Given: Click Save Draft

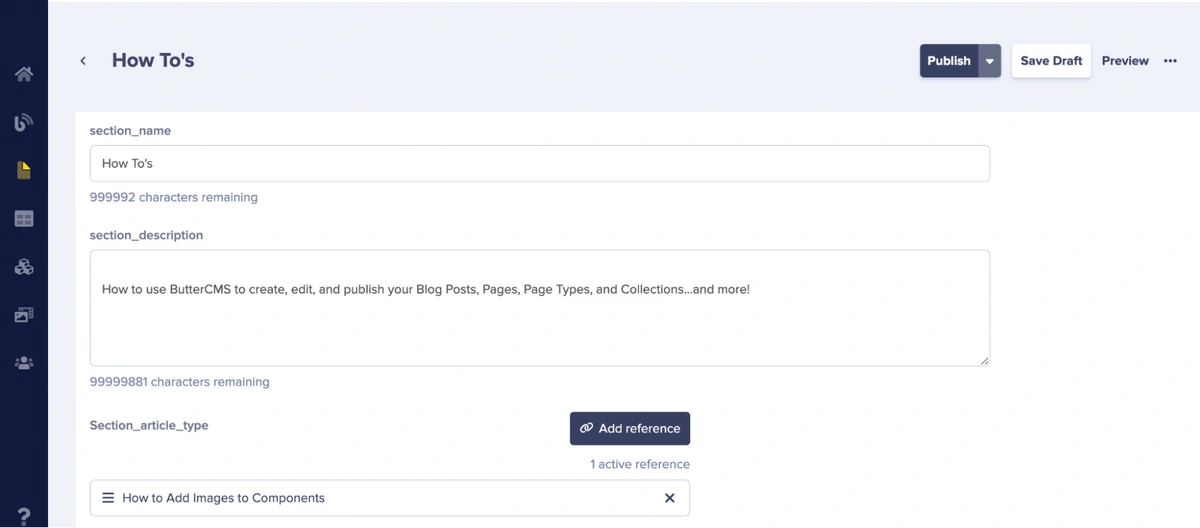Looking at the screenshot, I should pos(1051,61).
